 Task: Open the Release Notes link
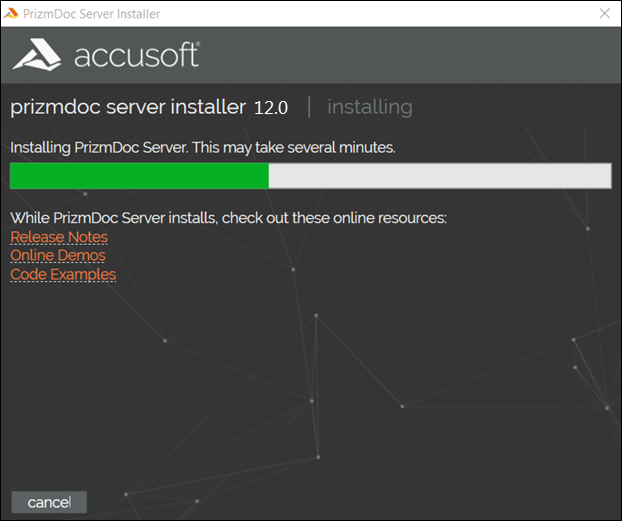pos(59,237)
